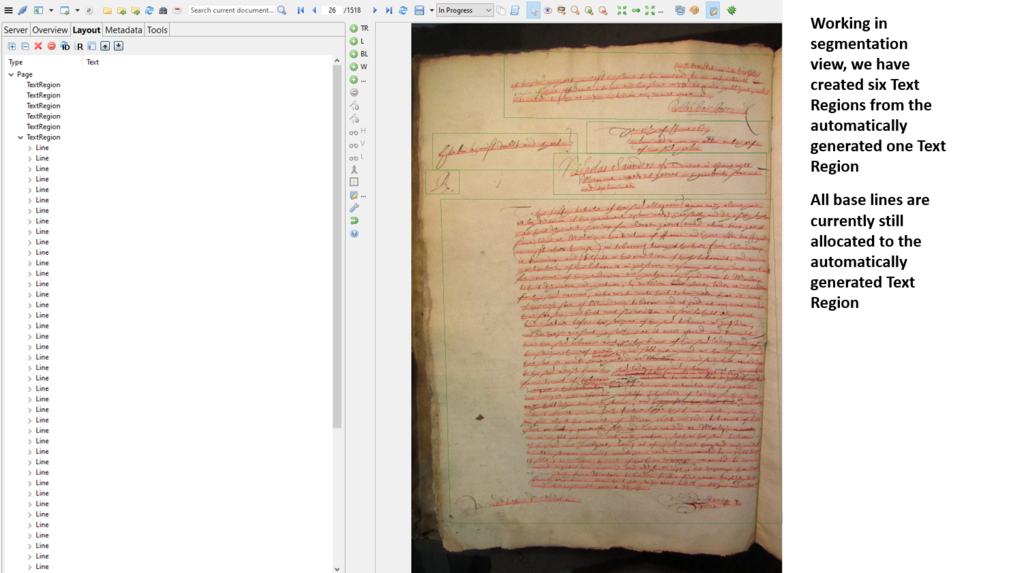Open the In Progress status dropdown
Viewport: 1024px width, 573px height.
tap(465, 11)
